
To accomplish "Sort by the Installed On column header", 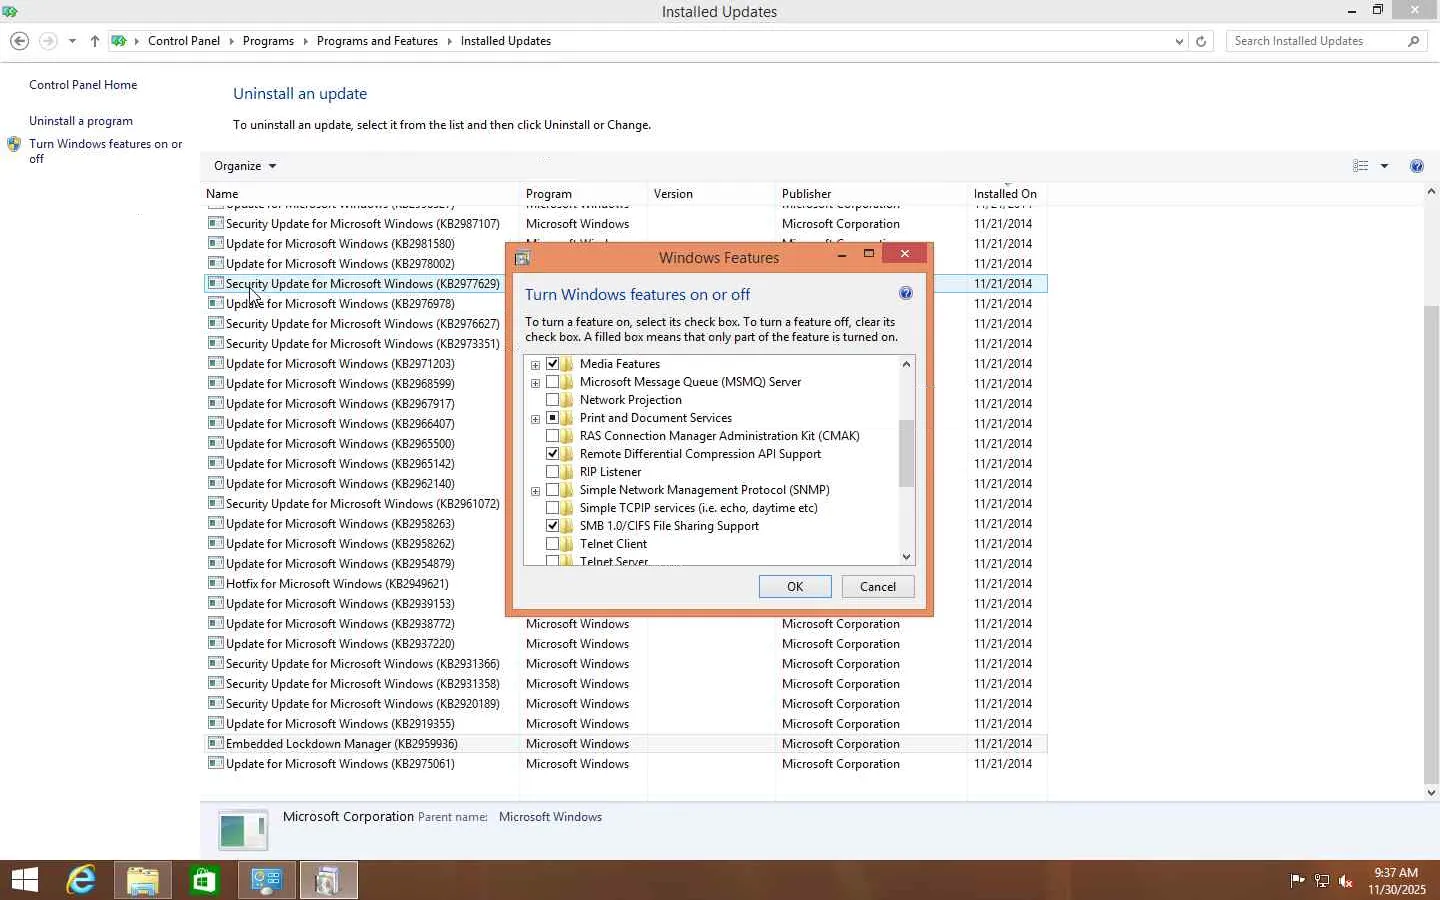I will pyautogui.click(x=1007, y=194).
